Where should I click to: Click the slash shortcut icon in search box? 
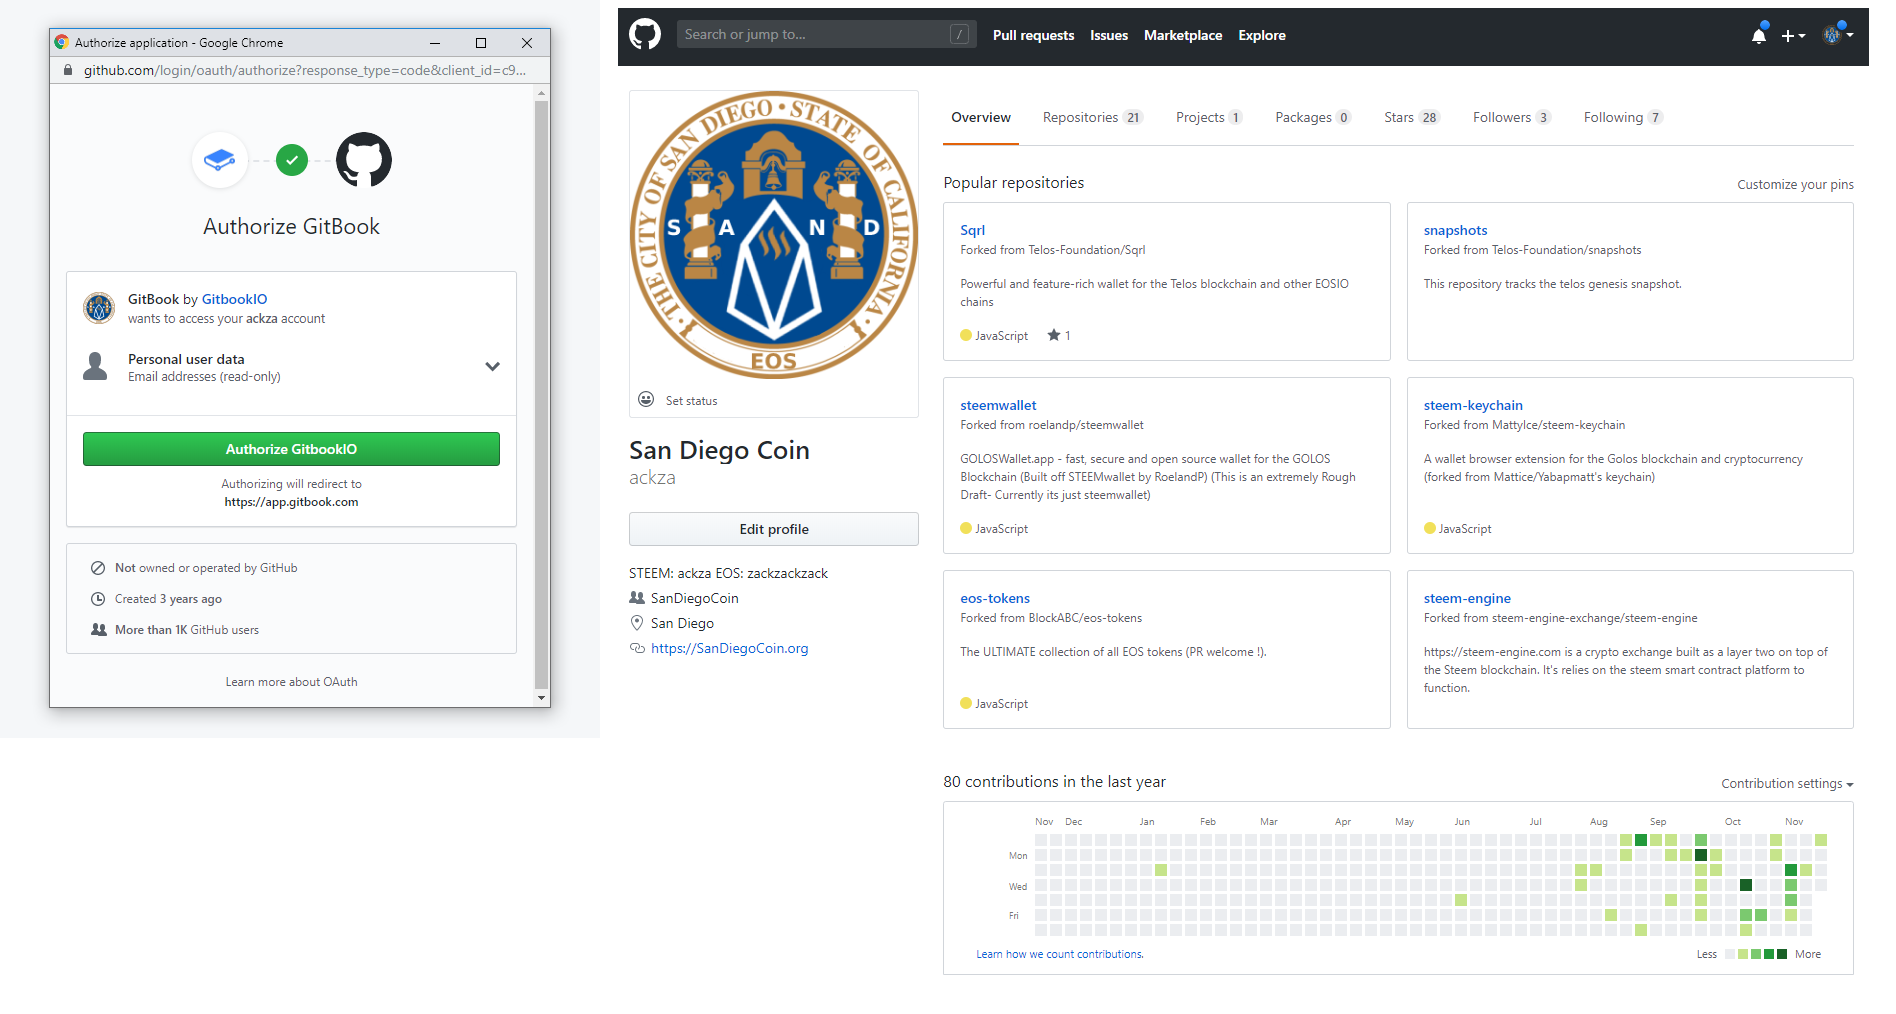[959, 35]
